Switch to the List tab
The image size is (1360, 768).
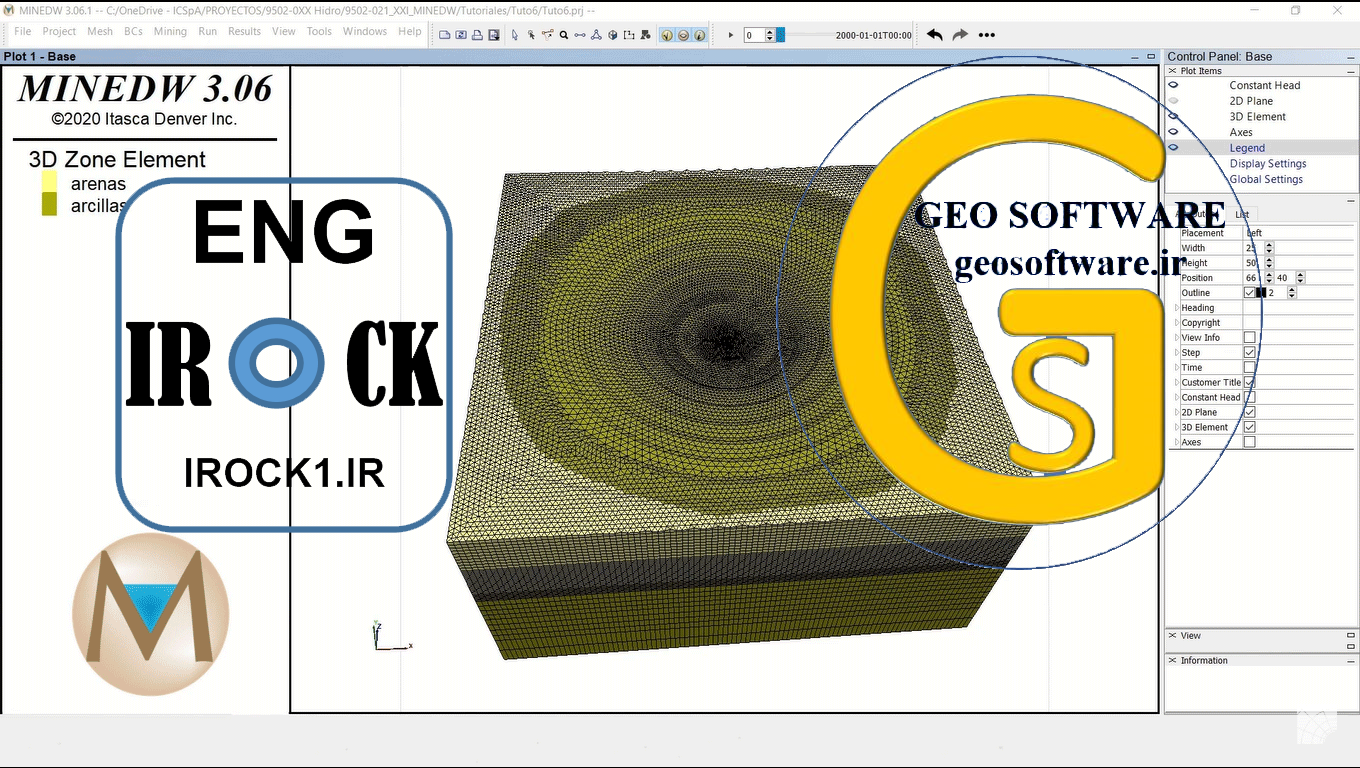pos(1242,214)
